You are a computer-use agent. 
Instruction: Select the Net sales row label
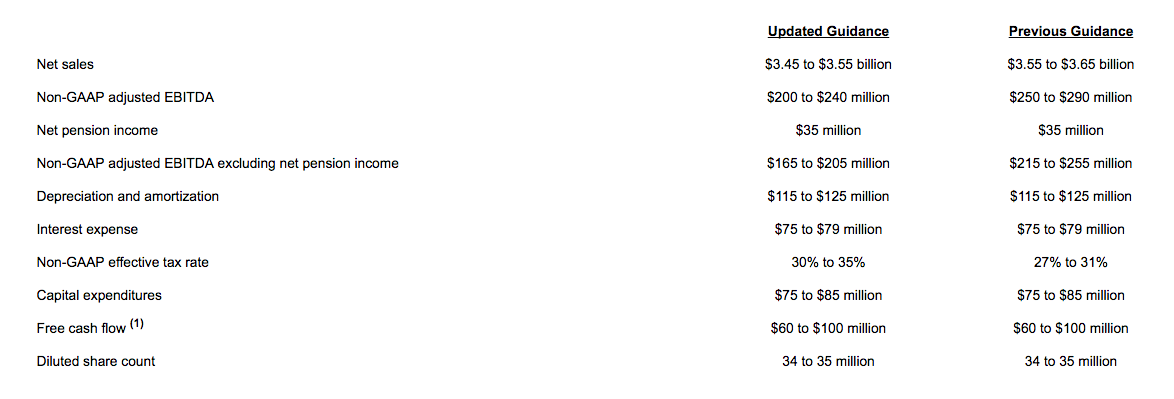point(65,64)
